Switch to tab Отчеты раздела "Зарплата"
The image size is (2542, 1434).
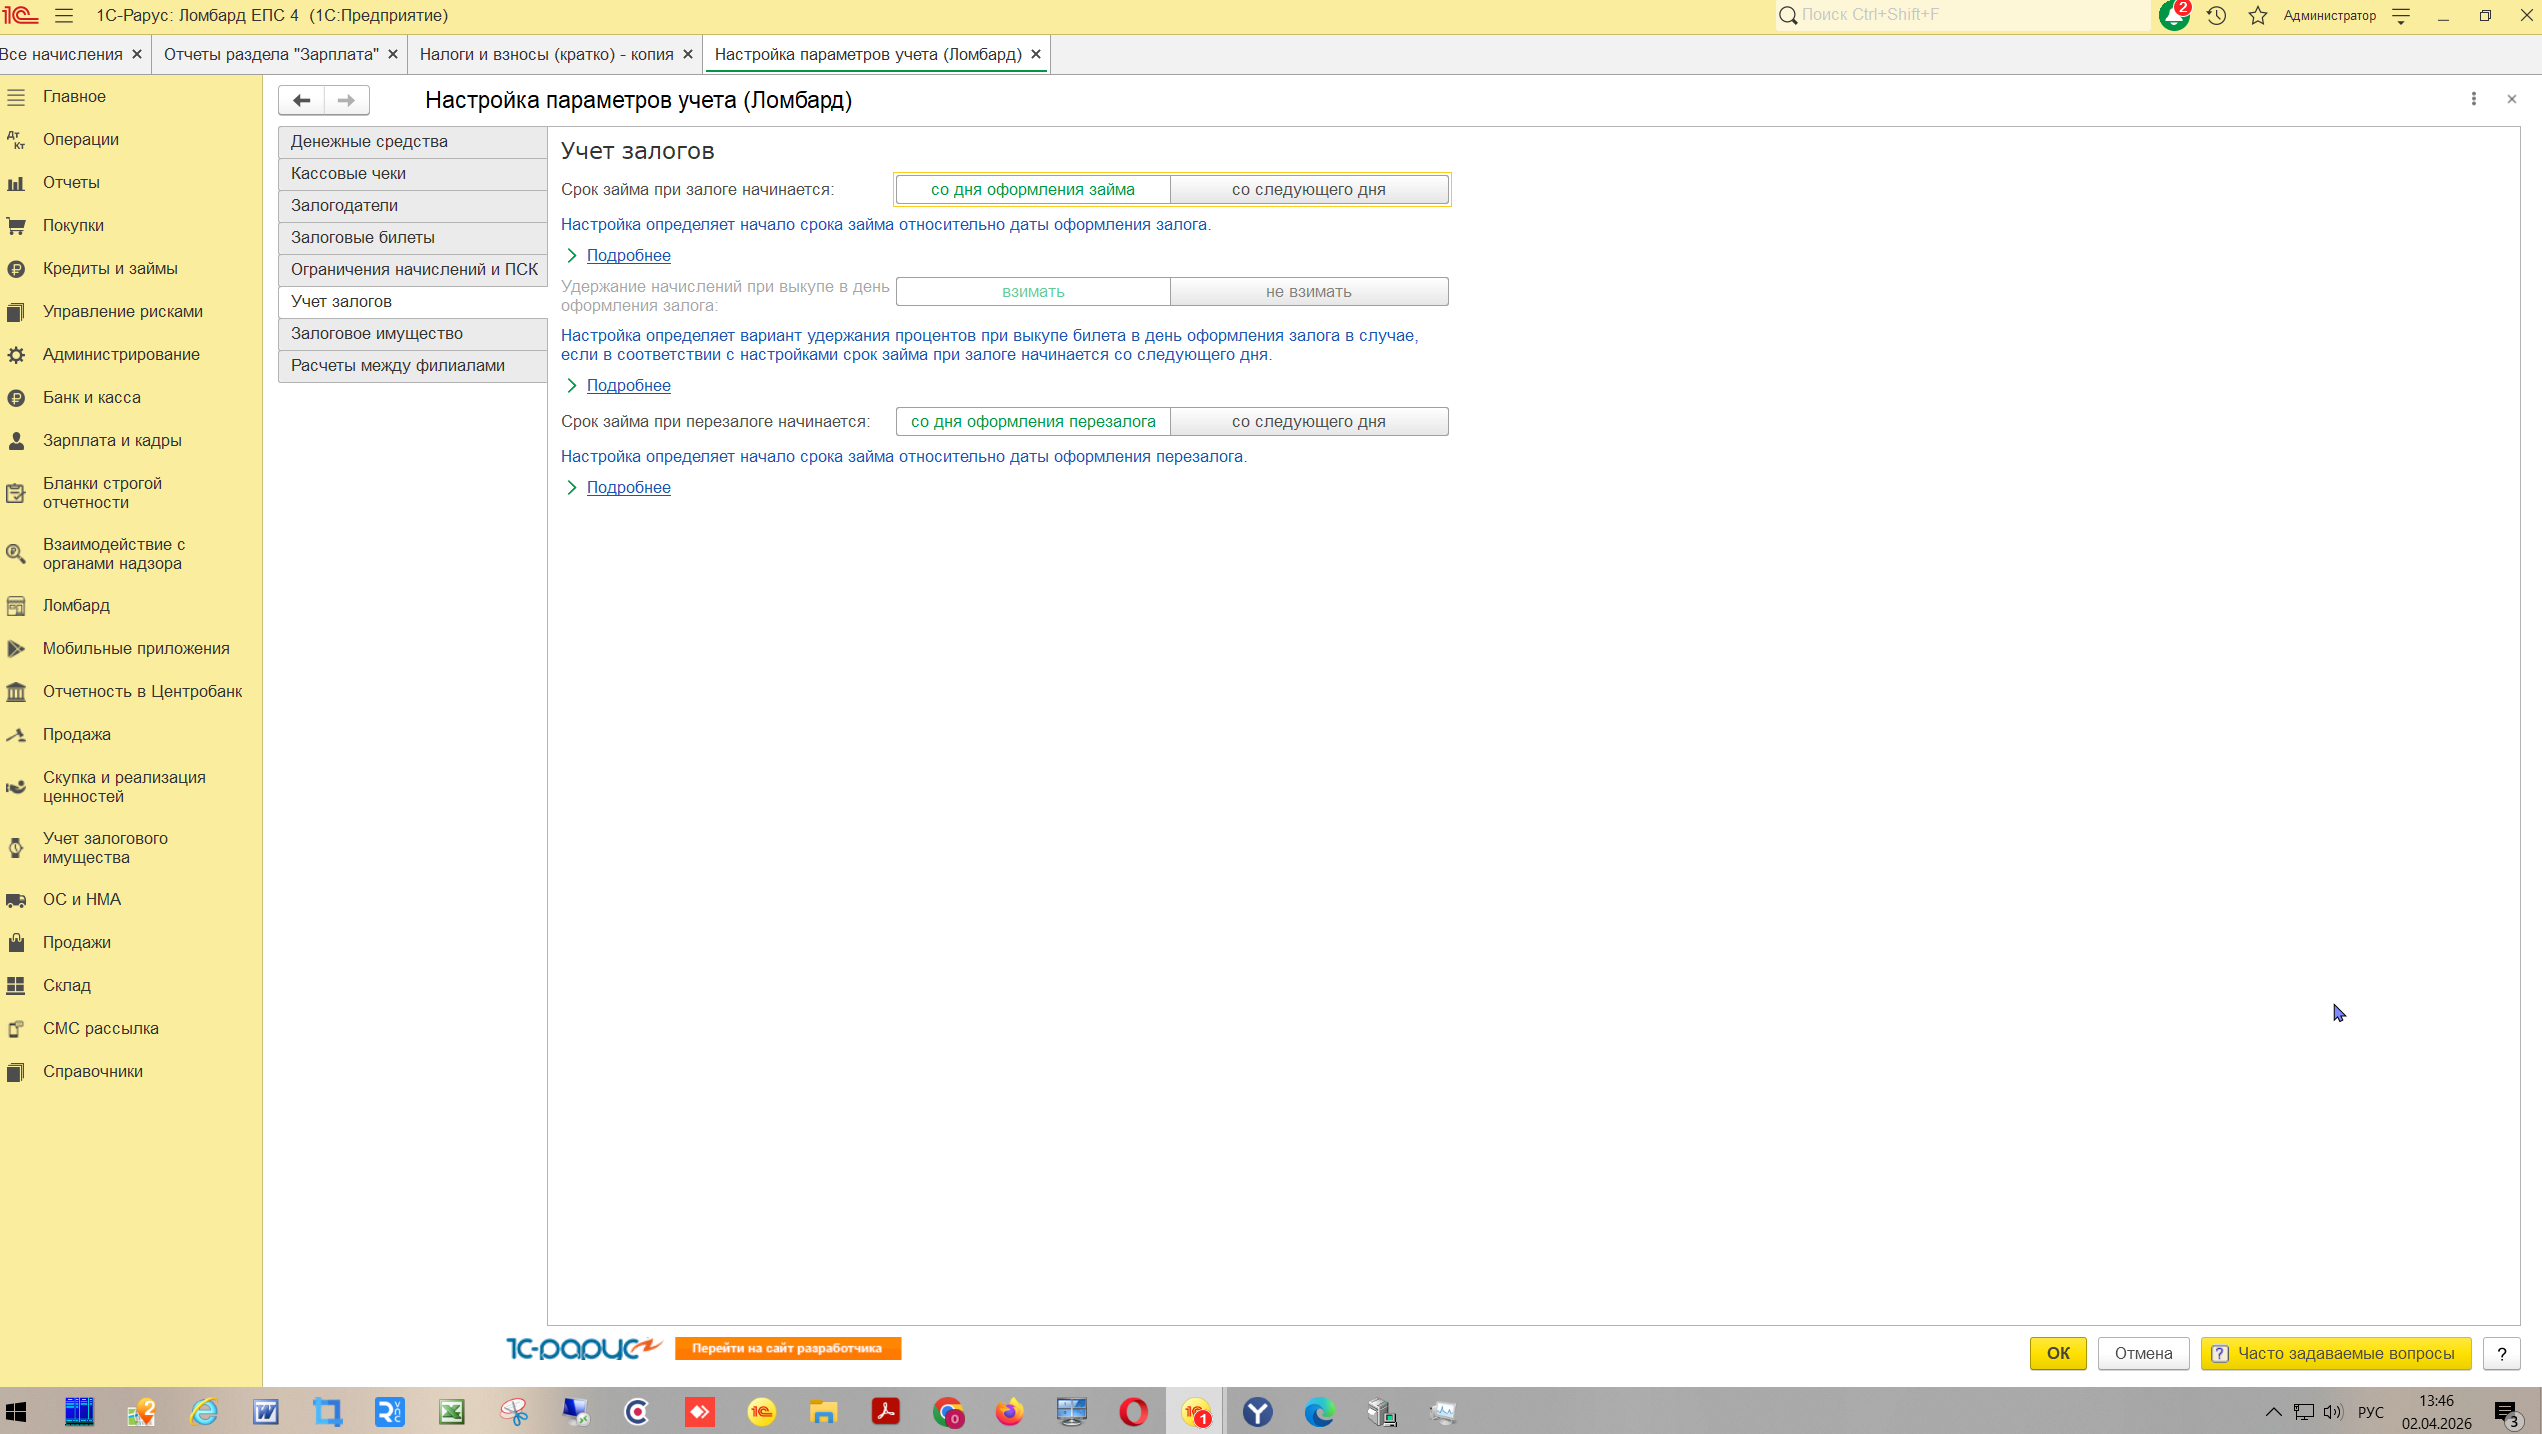pyautogui.click(x=271, y=54)
